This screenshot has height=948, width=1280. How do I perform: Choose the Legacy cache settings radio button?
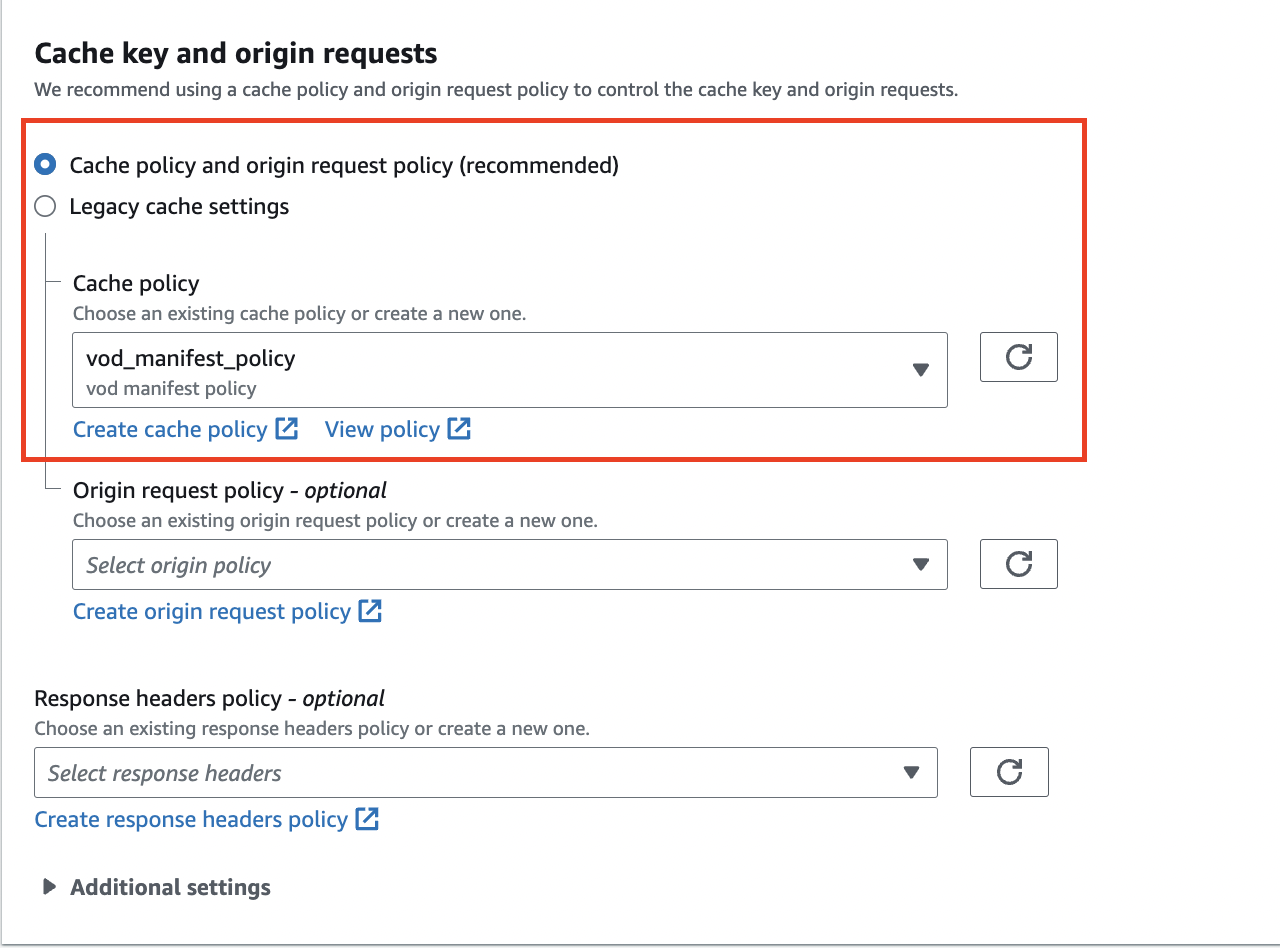[x=46, y=207]
